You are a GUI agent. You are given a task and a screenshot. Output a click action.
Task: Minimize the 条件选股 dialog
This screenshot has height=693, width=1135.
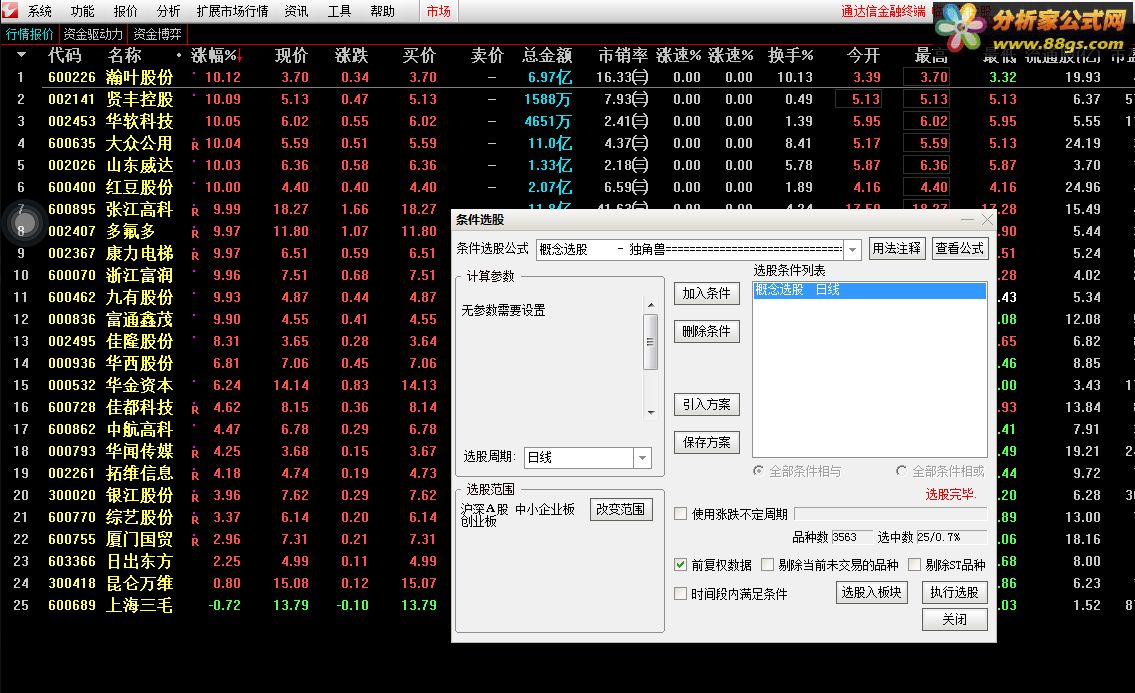(967, 219)
